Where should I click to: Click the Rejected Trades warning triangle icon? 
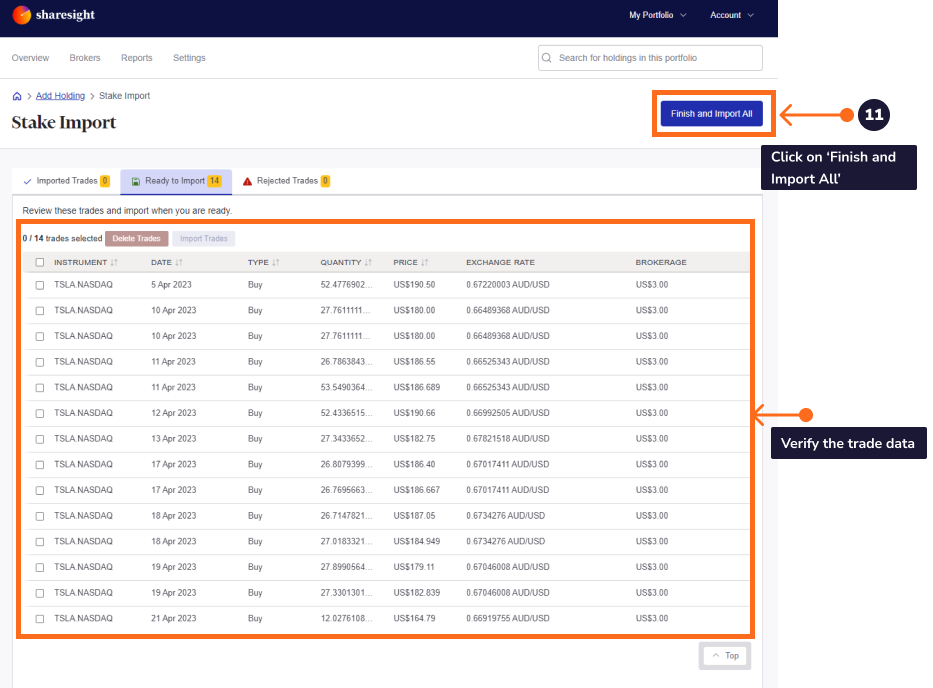click(x=248, y=181)
